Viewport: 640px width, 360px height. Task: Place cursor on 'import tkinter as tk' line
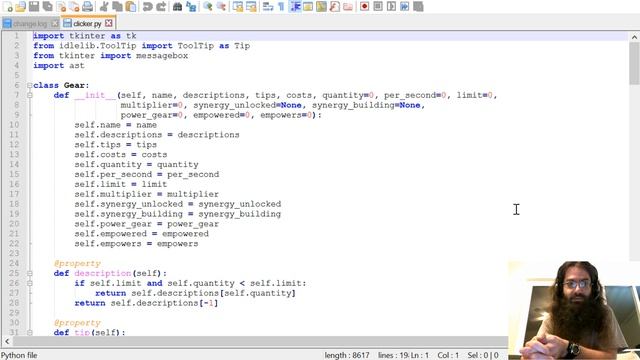pos(84,36)
